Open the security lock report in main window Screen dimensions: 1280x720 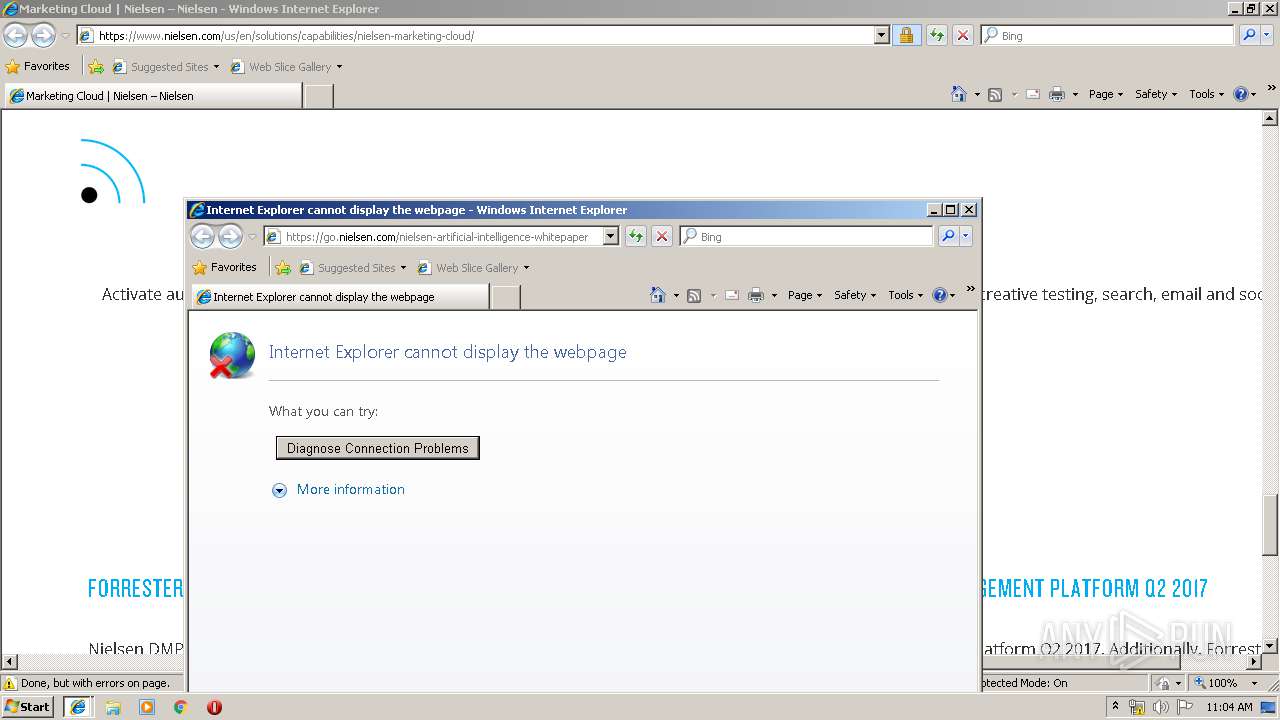pos(906,35)
